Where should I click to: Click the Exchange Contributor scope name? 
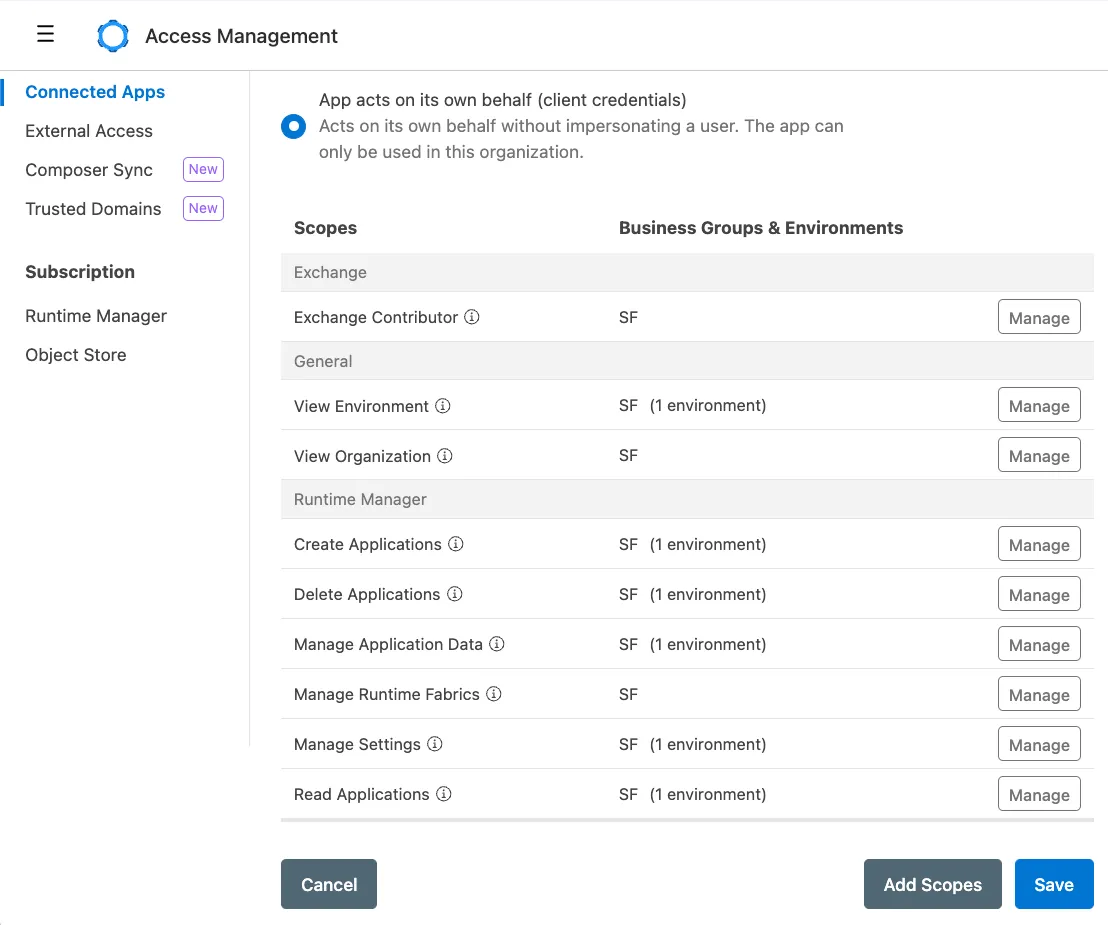376,317
